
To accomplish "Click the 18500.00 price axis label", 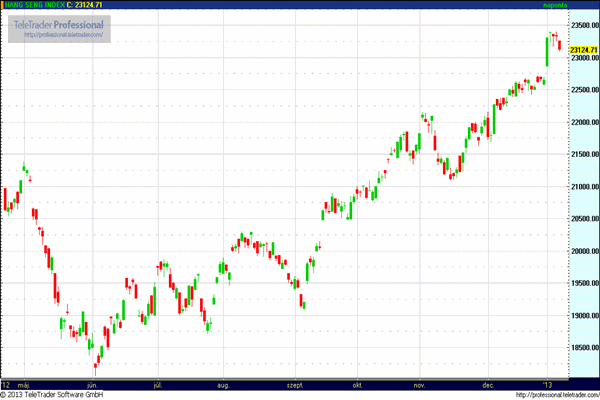I will pos(583,348).
